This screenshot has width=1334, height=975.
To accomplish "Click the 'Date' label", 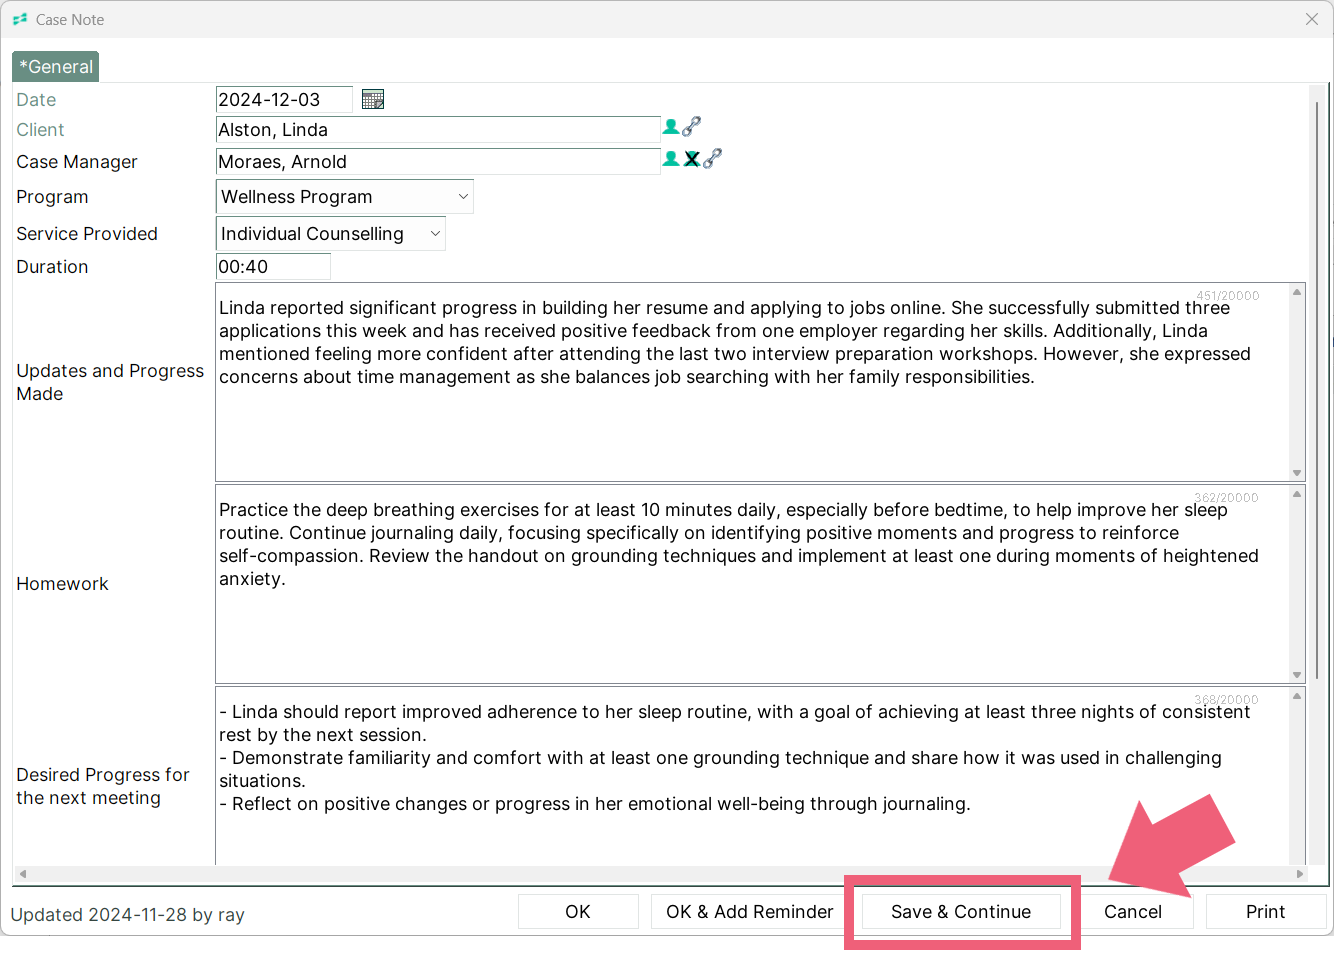I will click(36, 100).
